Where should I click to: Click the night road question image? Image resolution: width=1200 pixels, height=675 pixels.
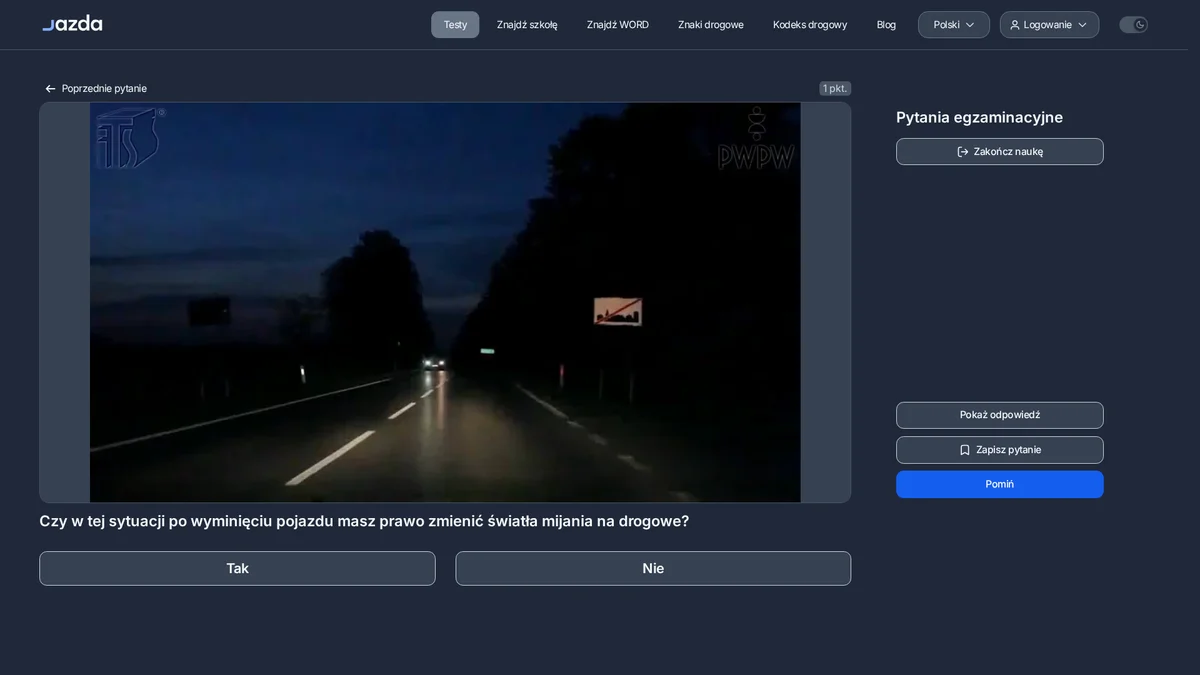pyautogui.click(x=445, y=302)
